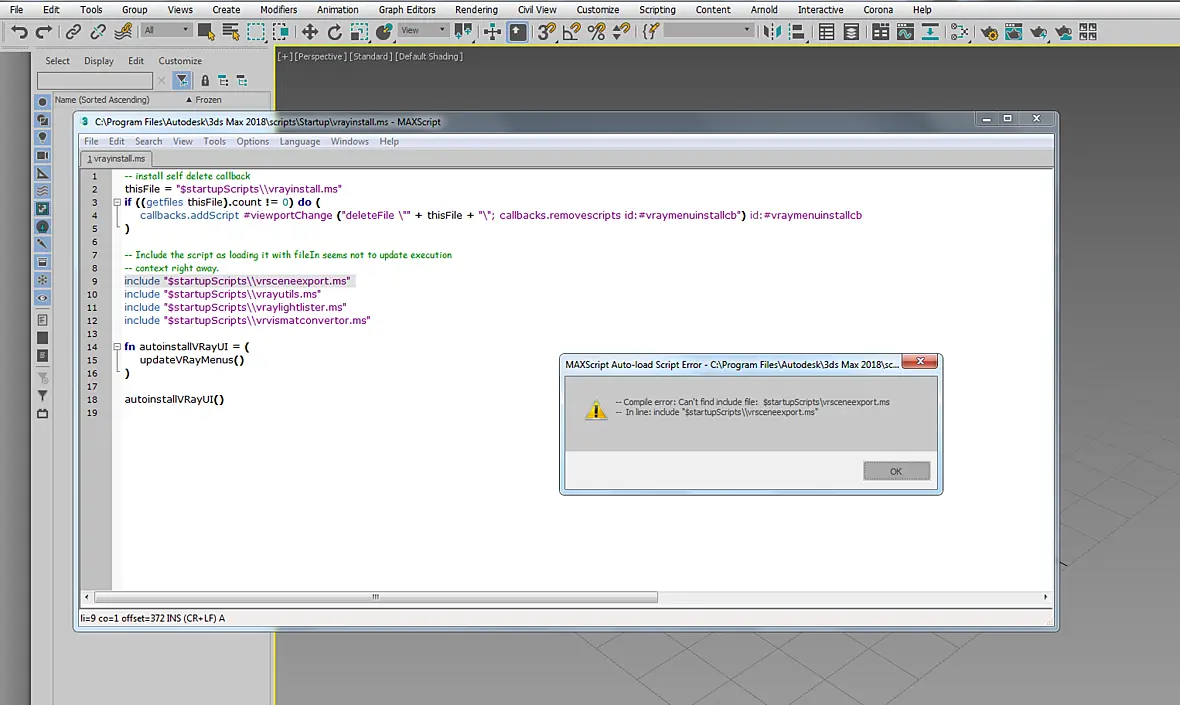The width and height of the screenshot is (1180, 705).
Task: Click the Redo arrow in main toolbar
Action: (44, 32)
